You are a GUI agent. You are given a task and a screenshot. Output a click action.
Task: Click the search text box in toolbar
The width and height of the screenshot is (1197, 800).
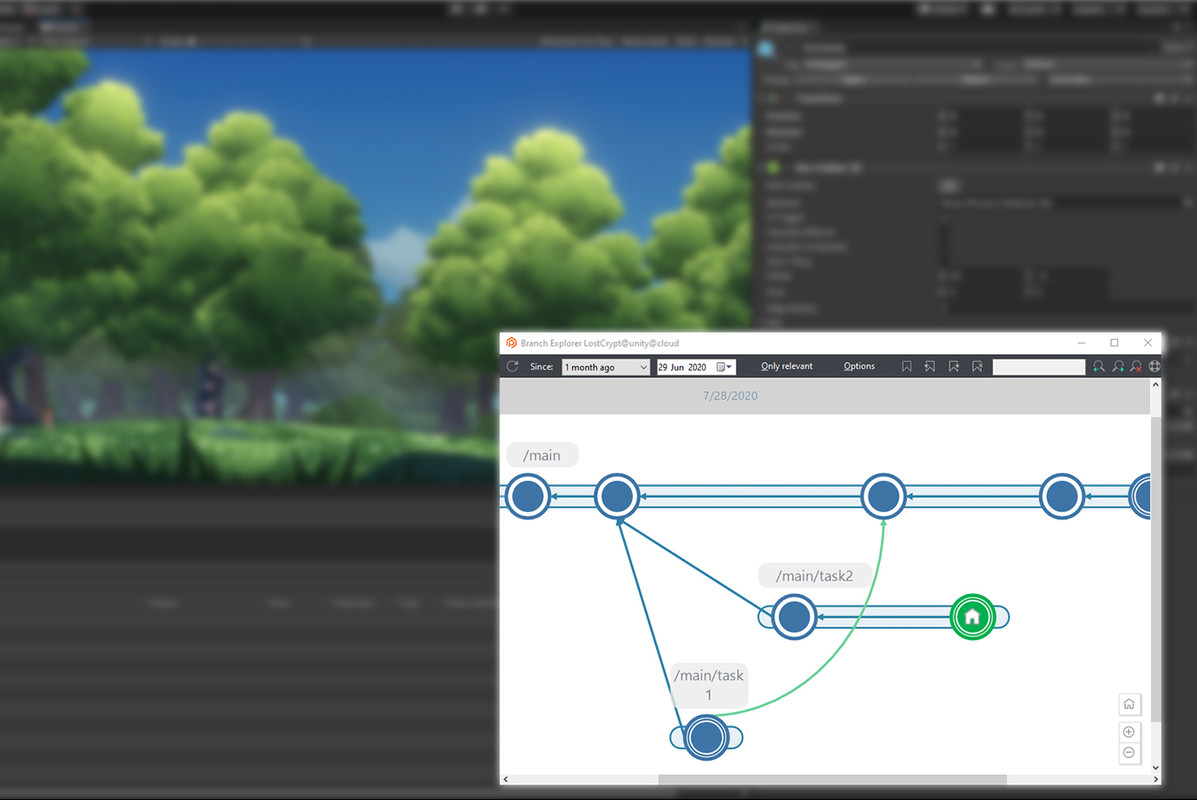[1038, 367]
